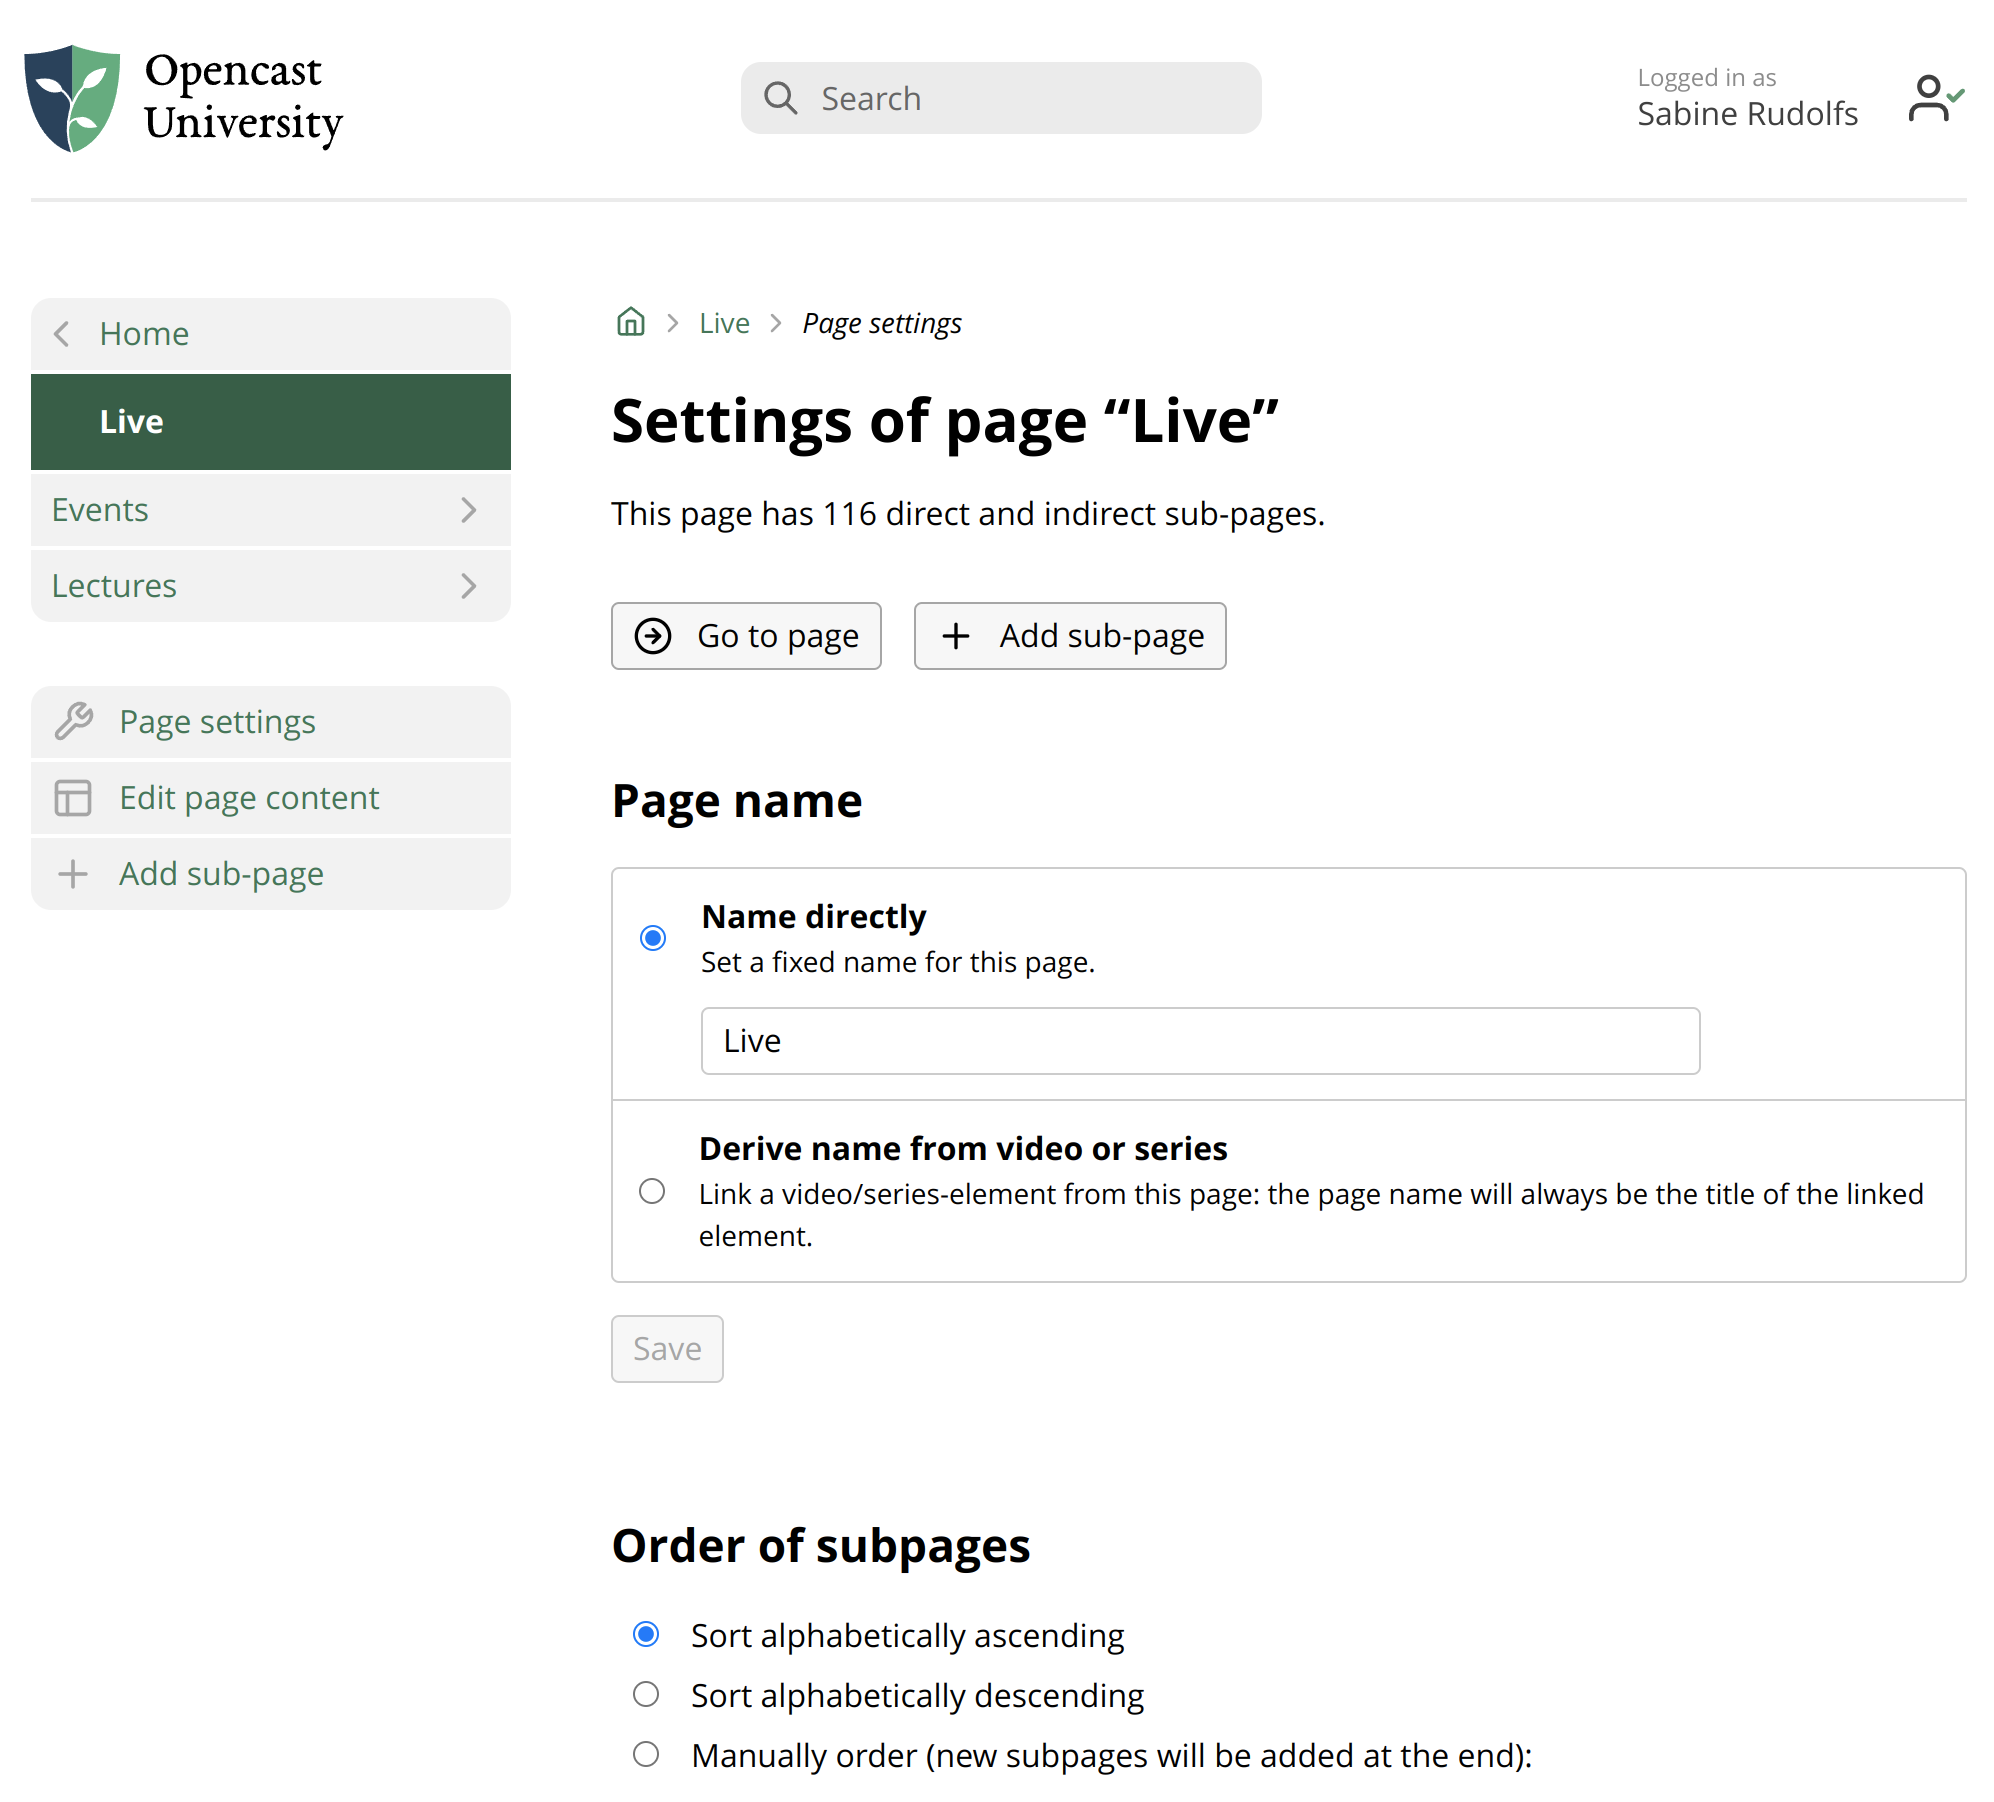Screen dimensions: 1994x1802
Task: Select Derive name from video or series
Action: [x=652, y=1191]
